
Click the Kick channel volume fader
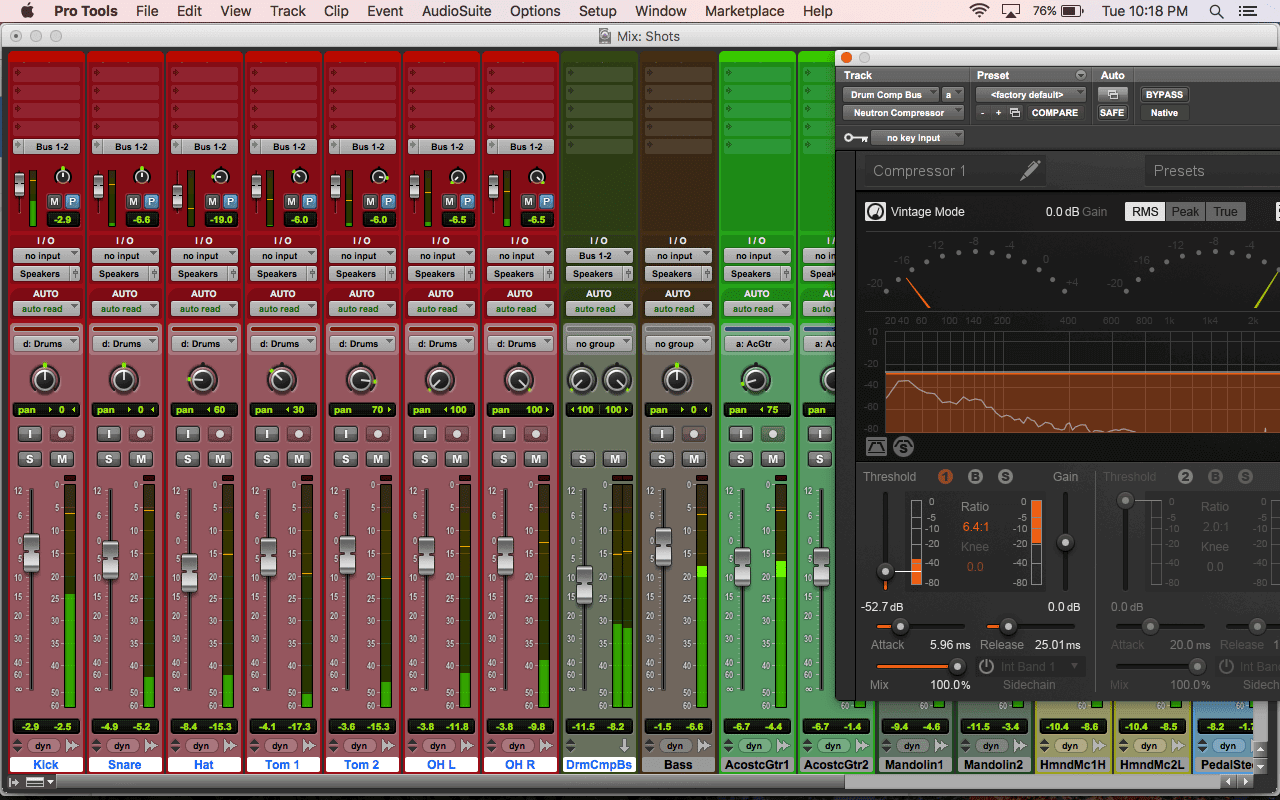pyautogui.click(x=31, y=553)
